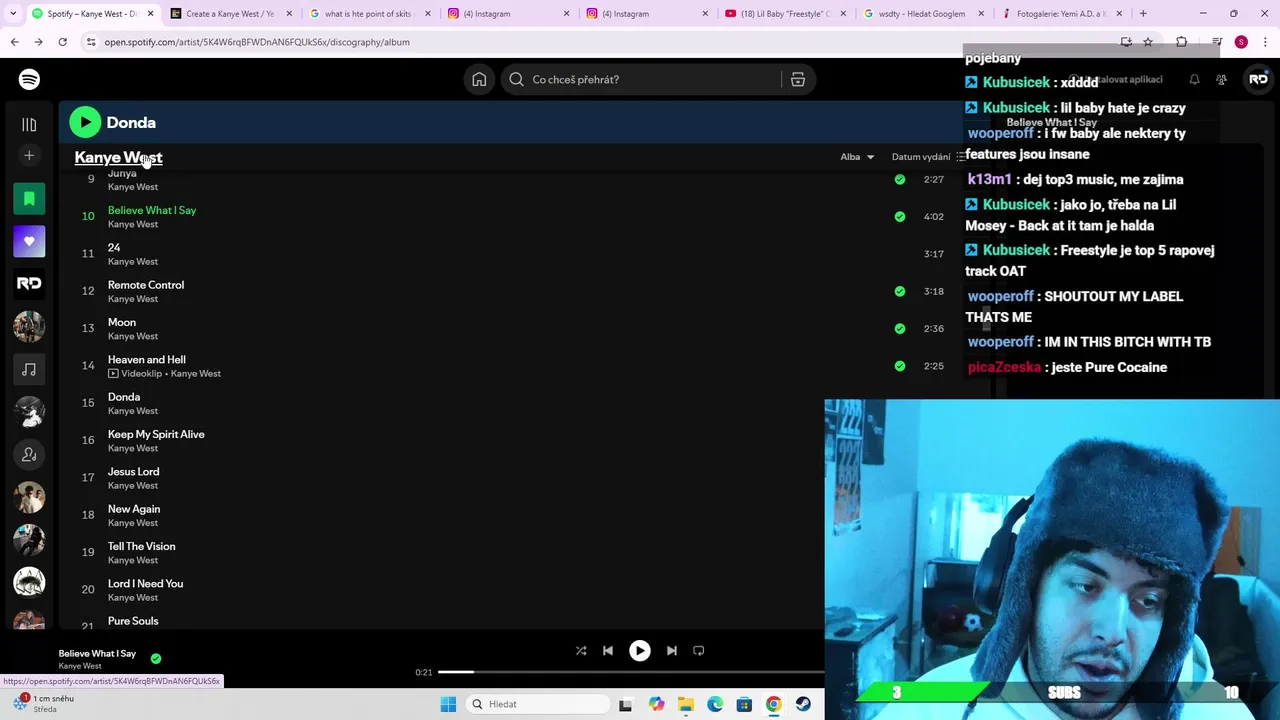
Task: Open Microsoft Store from taskbar
Action: click(744, 704)
